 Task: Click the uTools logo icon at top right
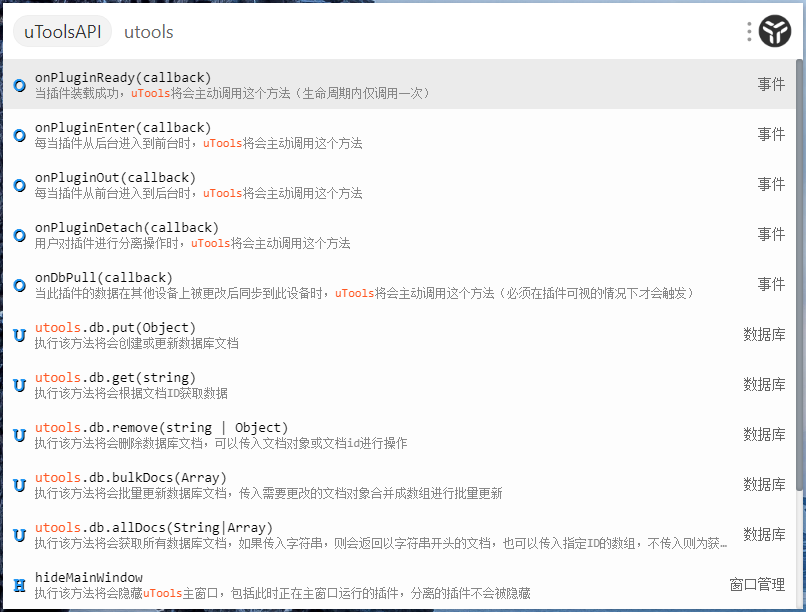(775, 31)
